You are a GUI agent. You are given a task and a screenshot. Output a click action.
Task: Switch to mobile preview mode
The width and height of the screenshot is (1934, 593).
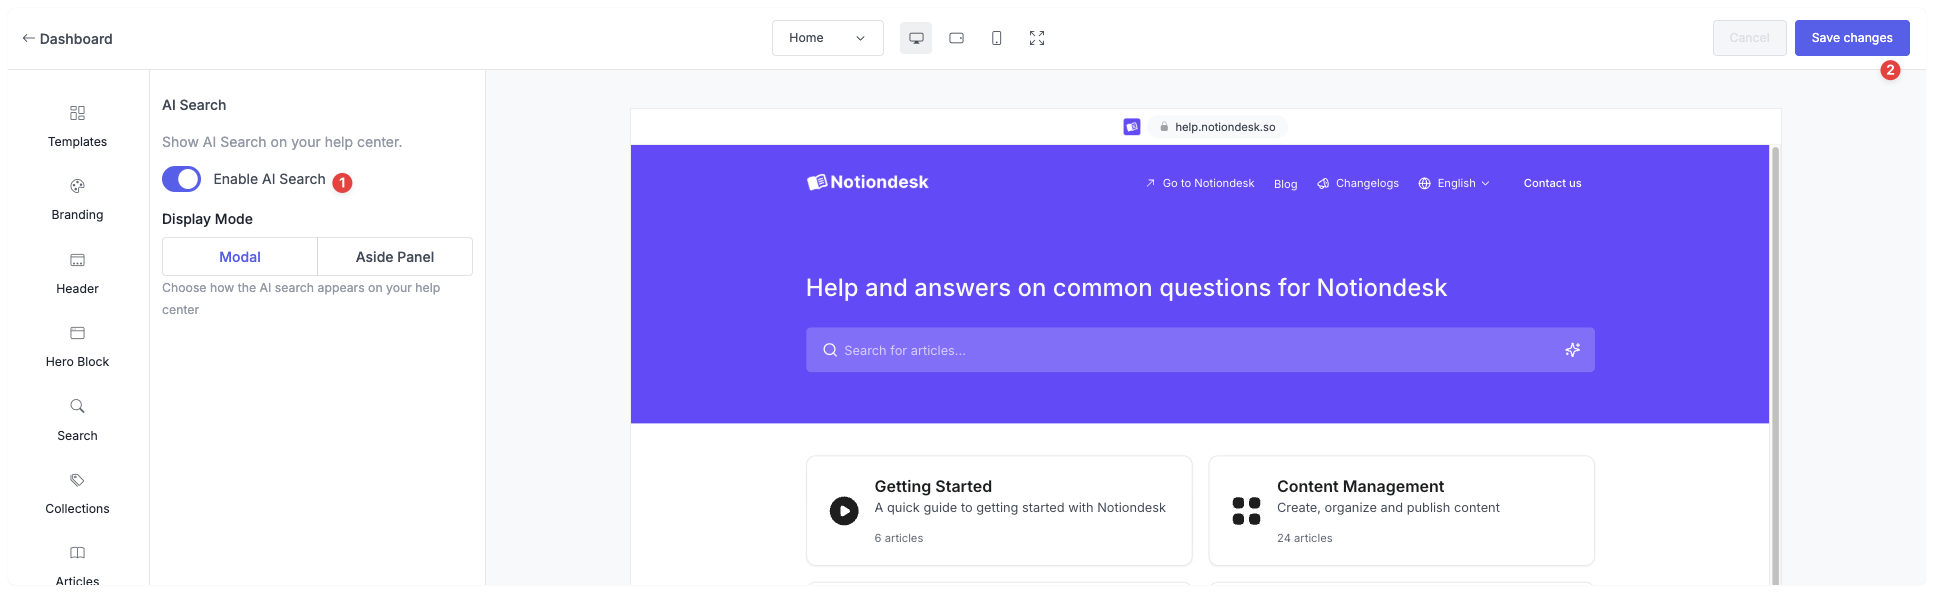tap(996, 38)
